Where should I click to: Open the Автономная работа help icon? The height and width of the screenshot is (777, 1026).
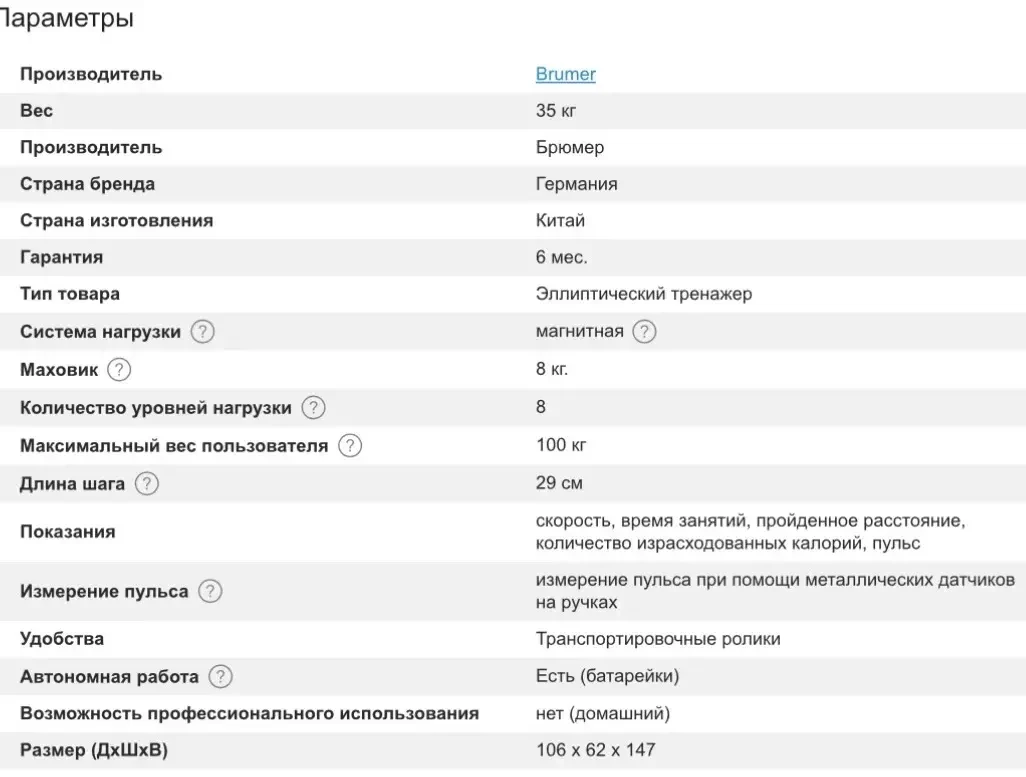click(x=221, y=676)
